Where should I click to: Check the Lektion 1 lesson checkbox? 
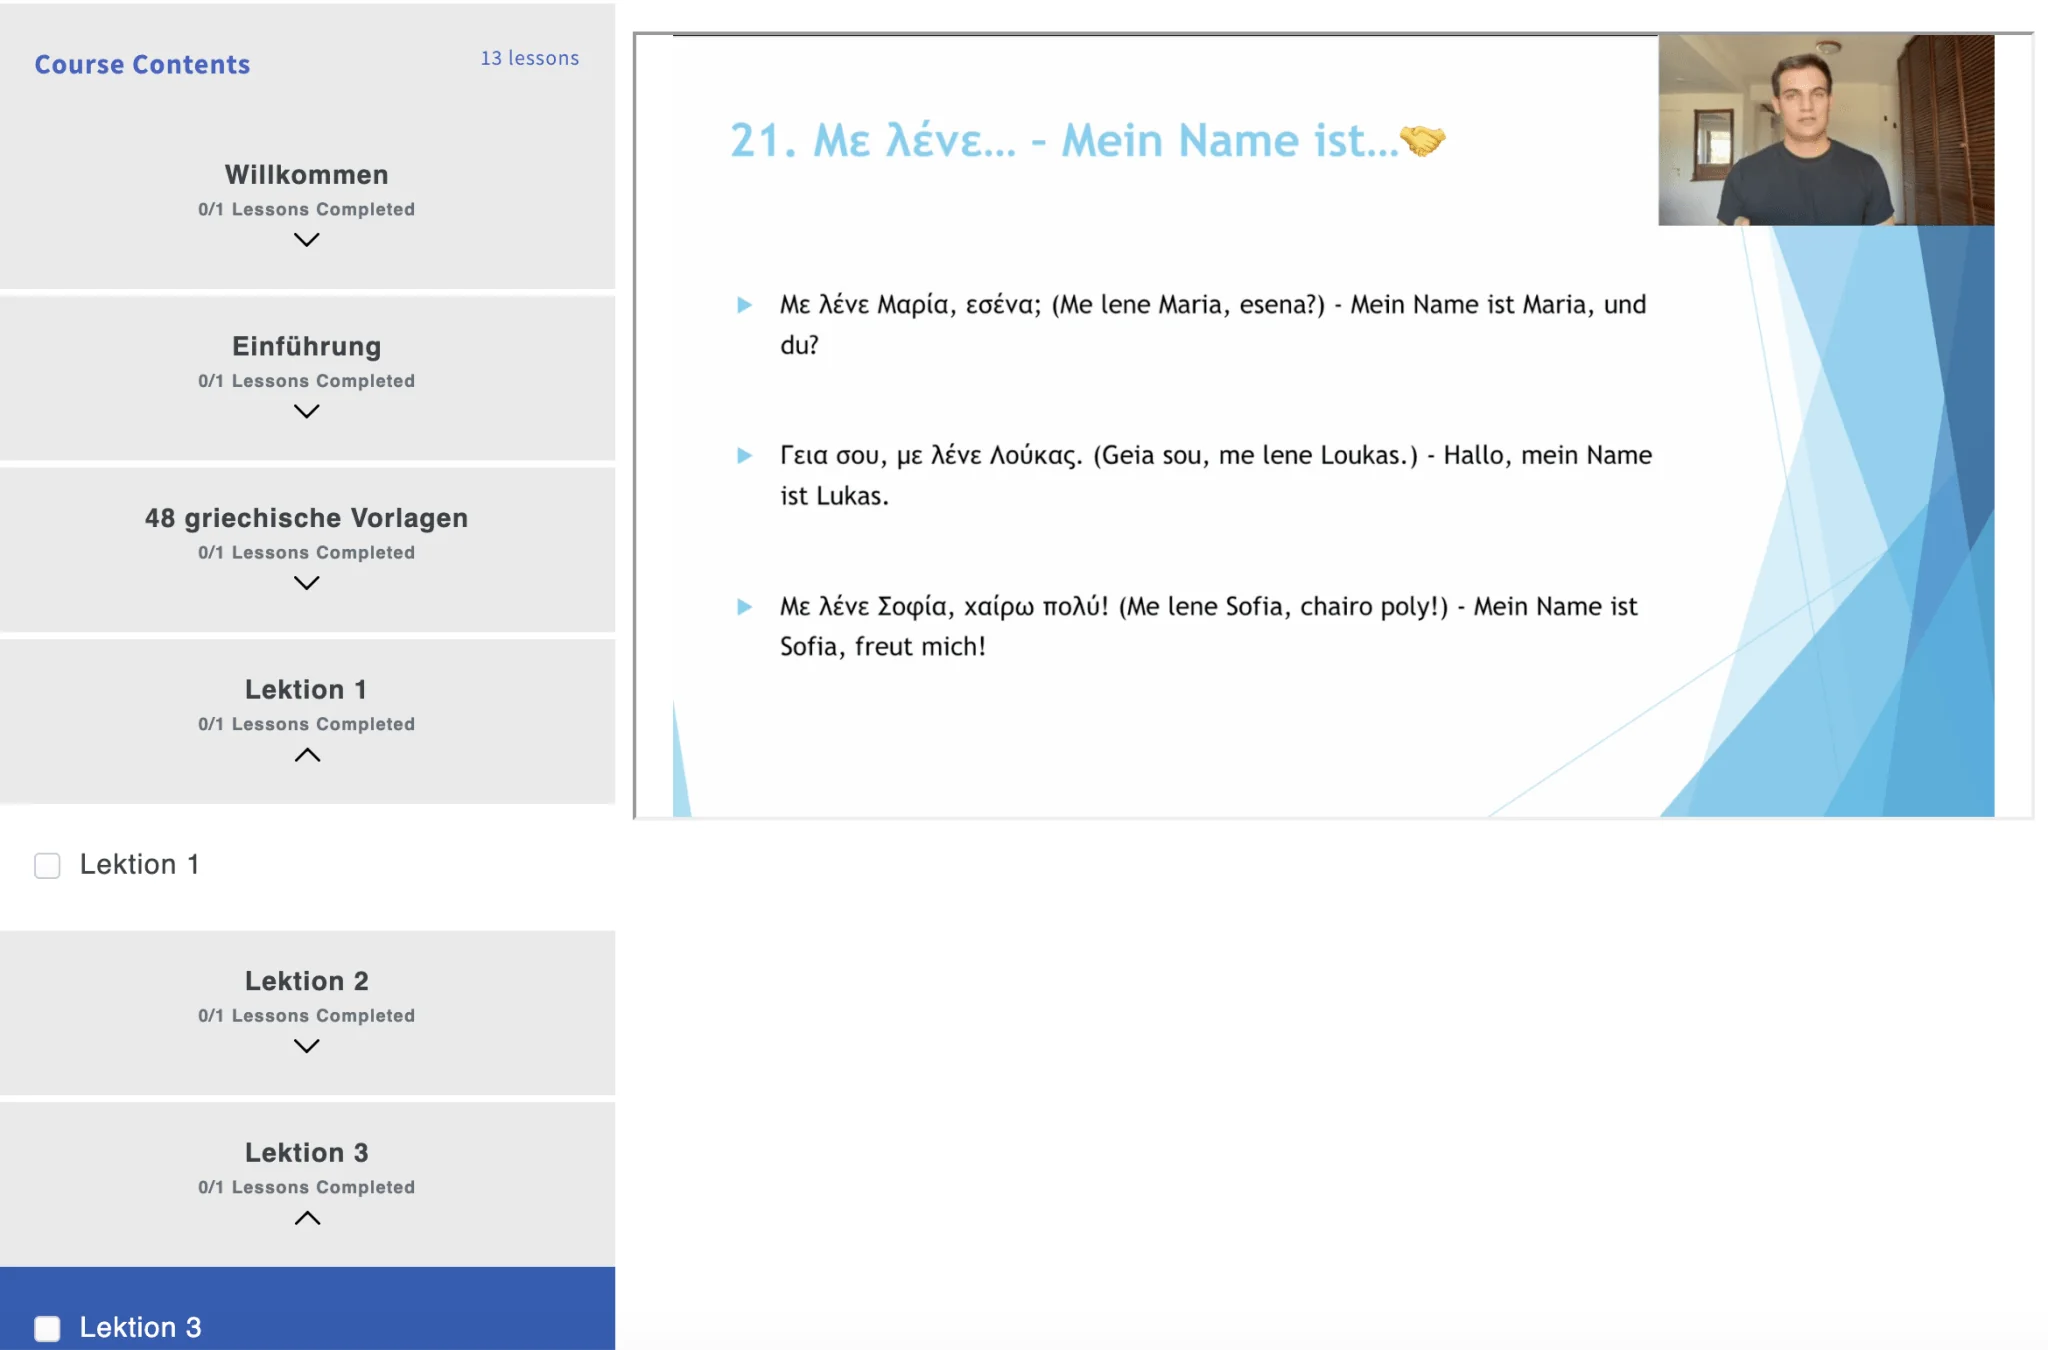pyautogui.click(x=47, y=865)
